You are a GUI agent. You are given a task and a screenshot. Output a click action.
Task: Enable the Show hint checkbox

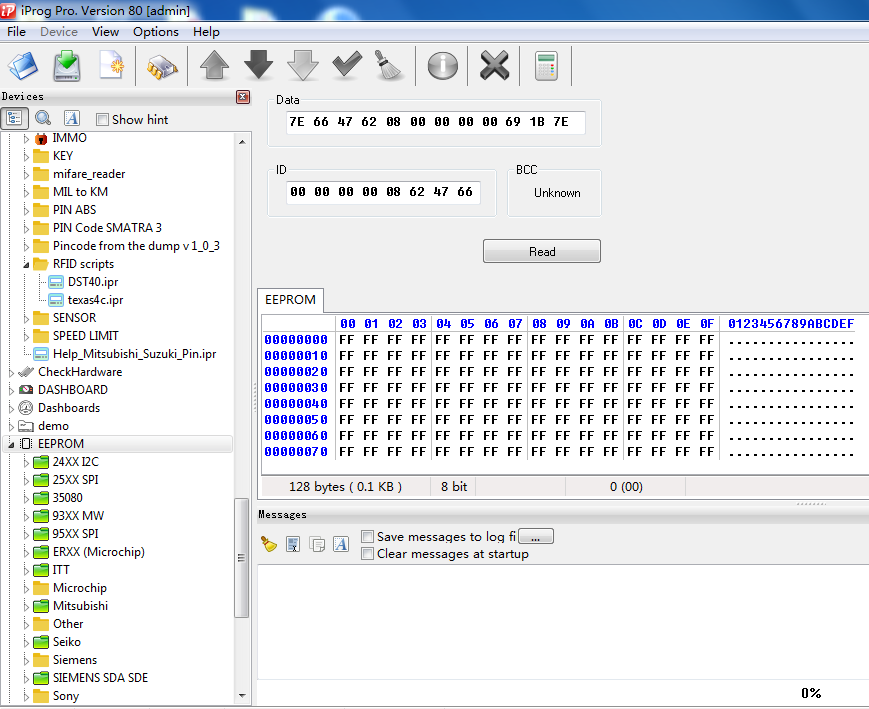(x=102, y=119)
